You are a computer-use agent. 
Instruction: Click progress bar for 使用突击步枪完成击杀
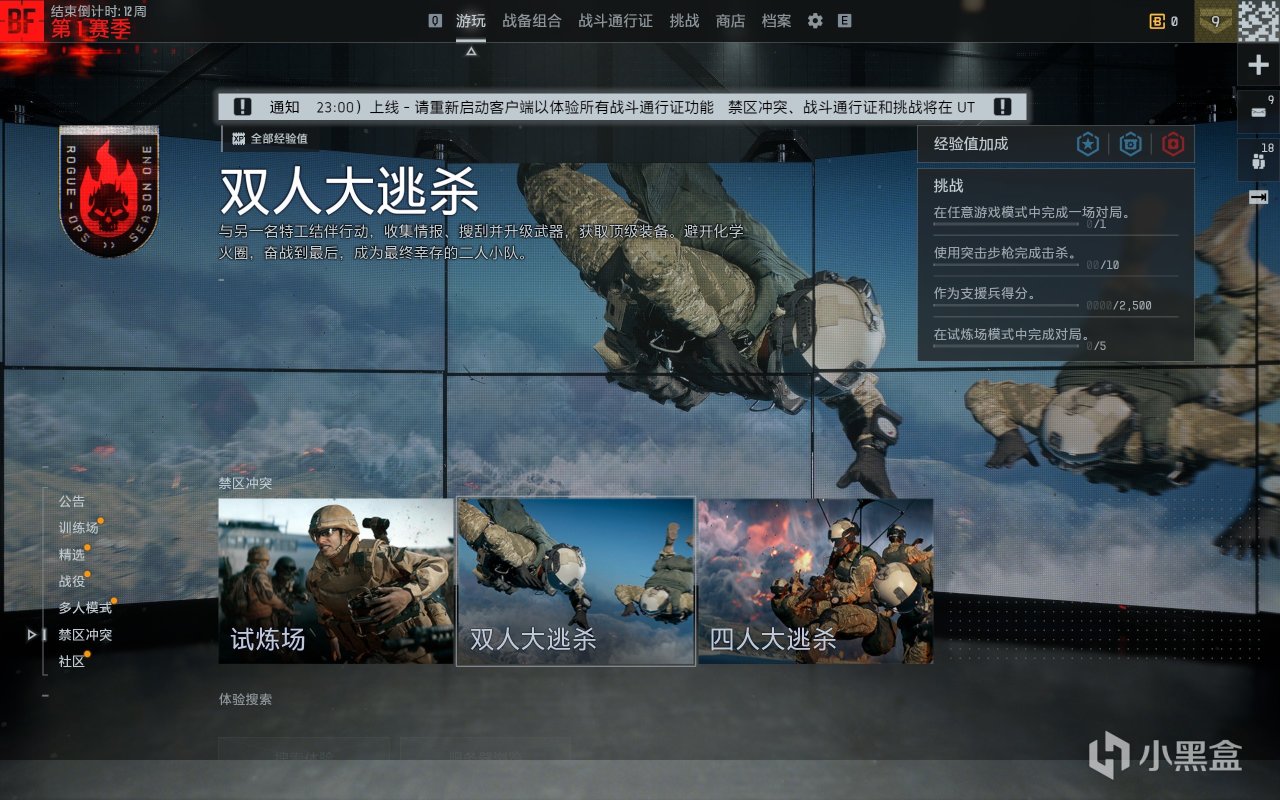(1006, 265)
